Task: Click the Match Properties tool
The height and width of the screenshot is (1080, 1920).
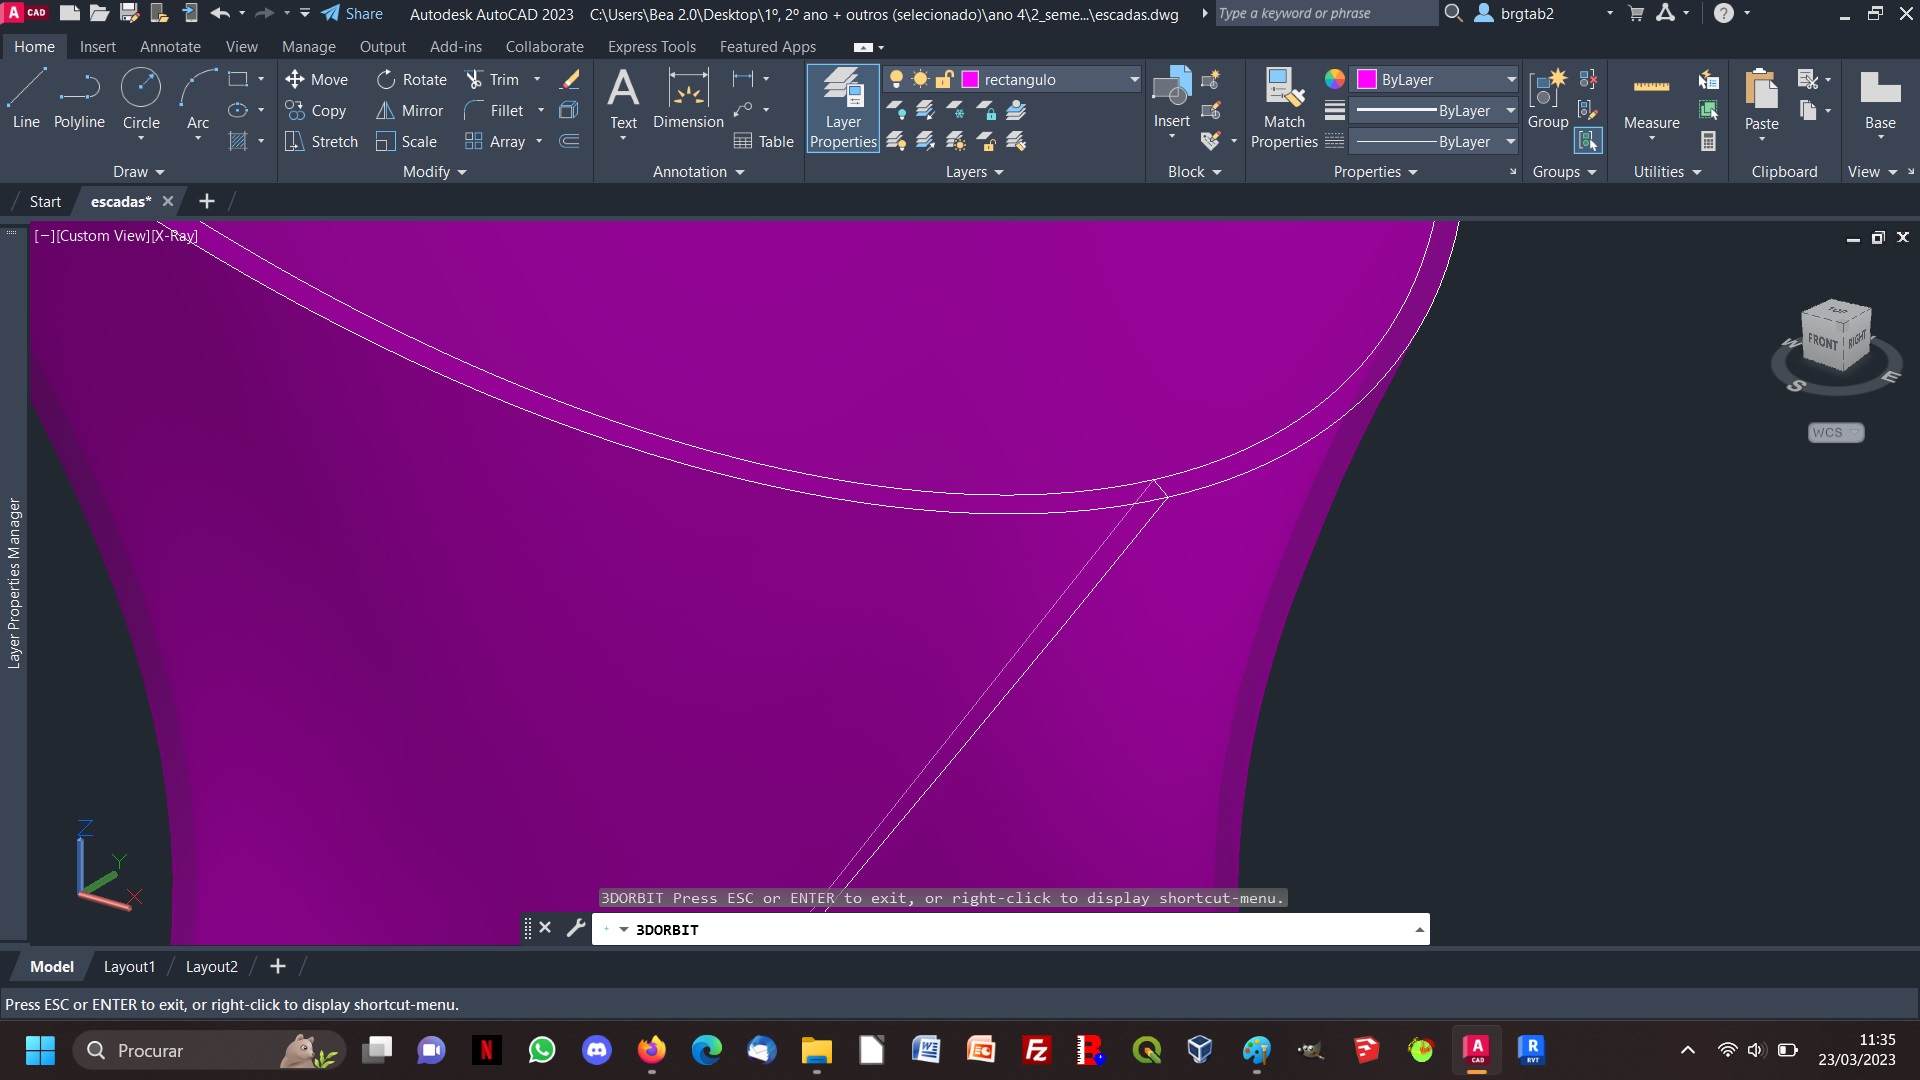Action: [1284, 108]
